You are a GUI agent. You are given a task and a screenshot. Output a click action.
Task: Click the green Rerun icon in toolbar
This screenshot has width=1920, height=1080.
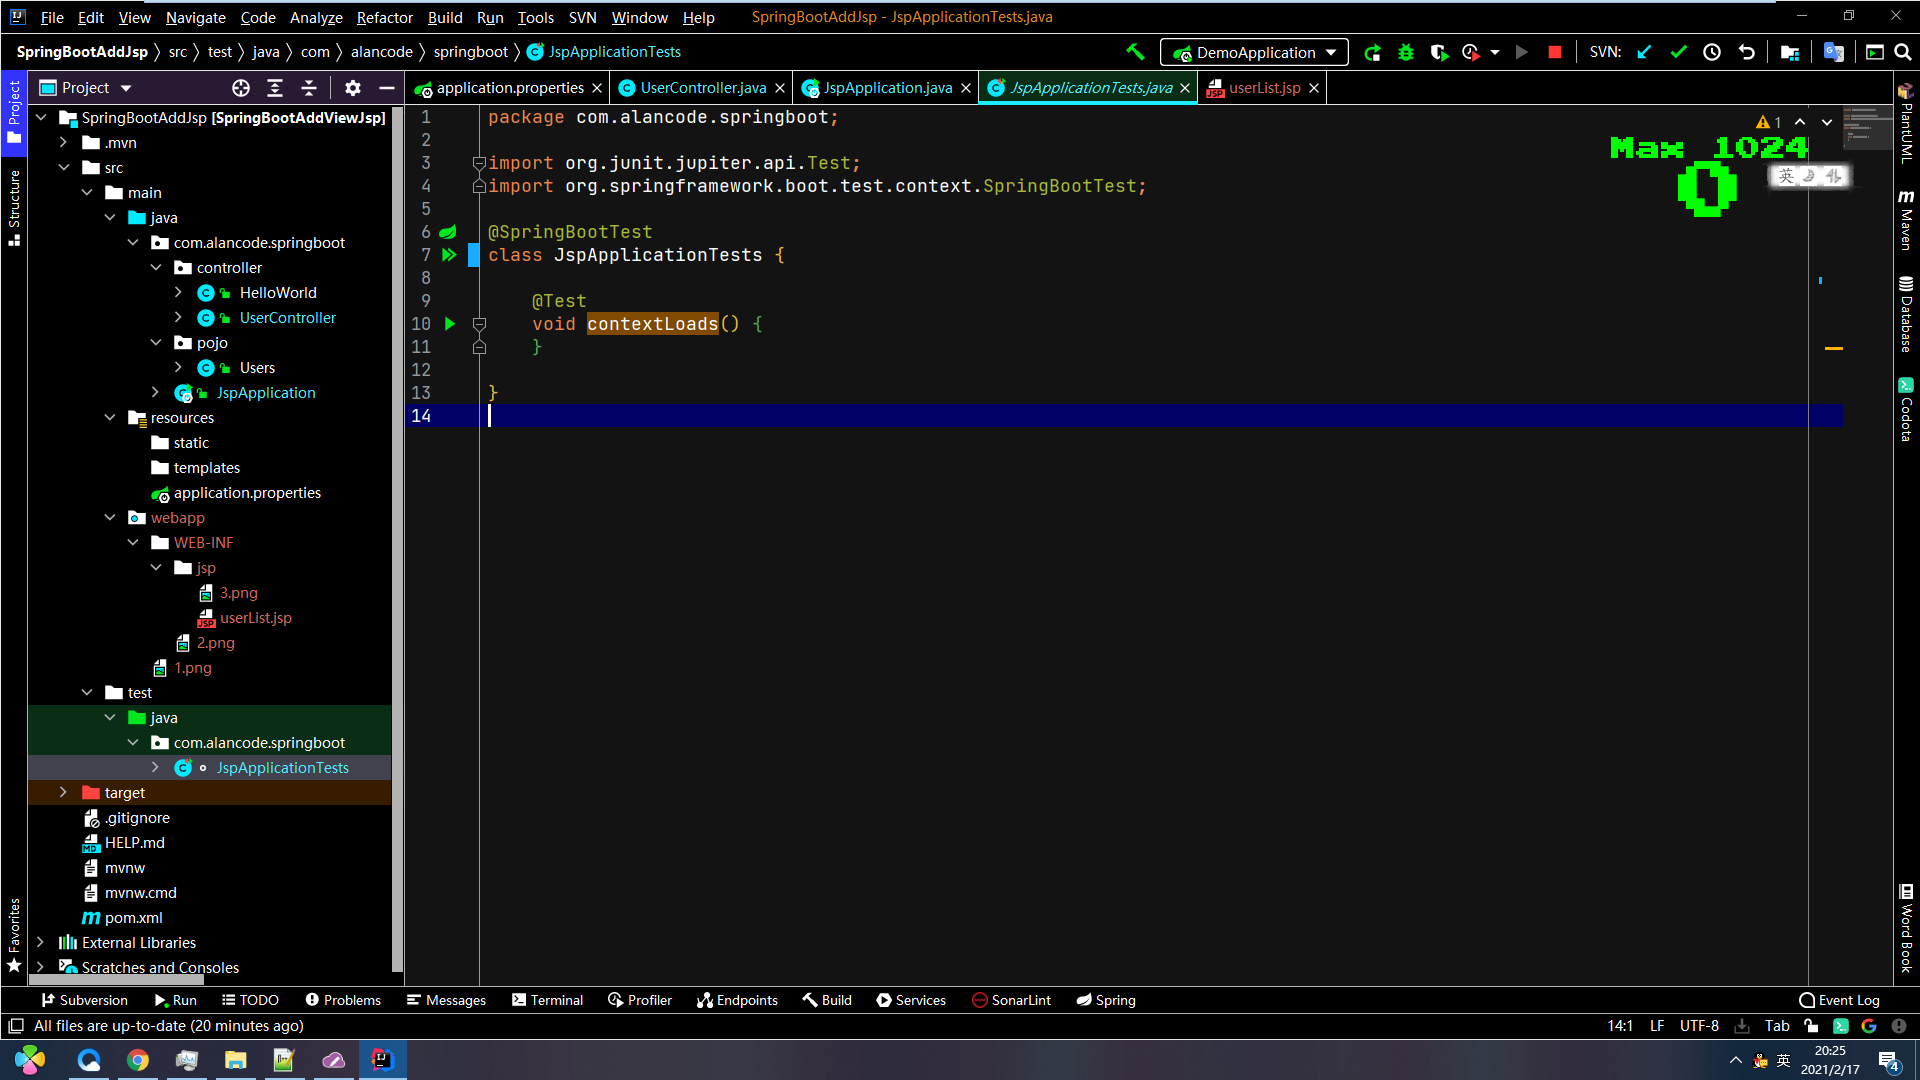[1372, 52]
